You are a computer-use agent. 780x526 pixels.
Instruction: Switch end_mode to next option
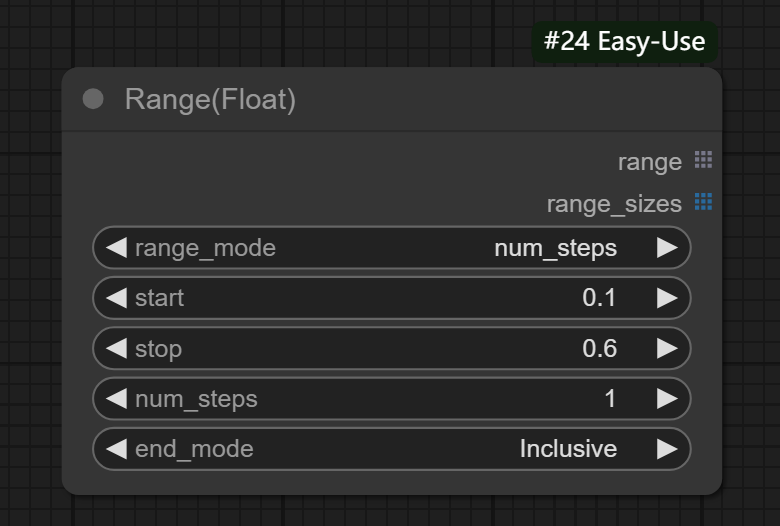667,449
